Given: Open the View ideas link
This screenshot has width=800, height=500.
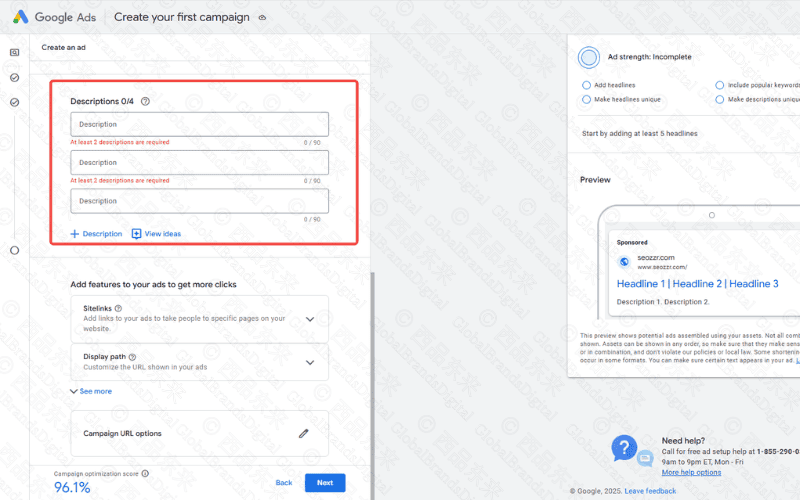Looking at the screenshot, I should [x=157, y=234].
